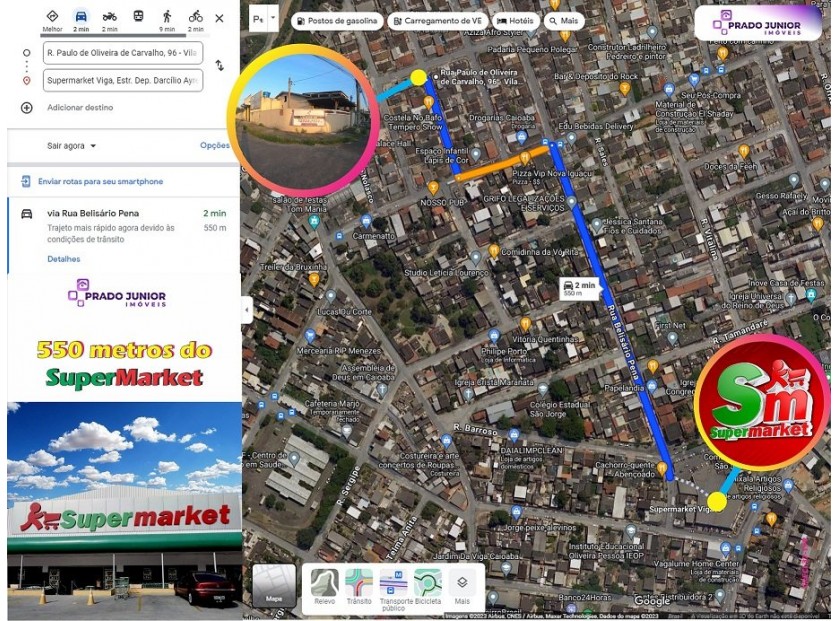Click the 2 min route label on map
The height and width of the screenshot is (621, 839).
point(579,288)
